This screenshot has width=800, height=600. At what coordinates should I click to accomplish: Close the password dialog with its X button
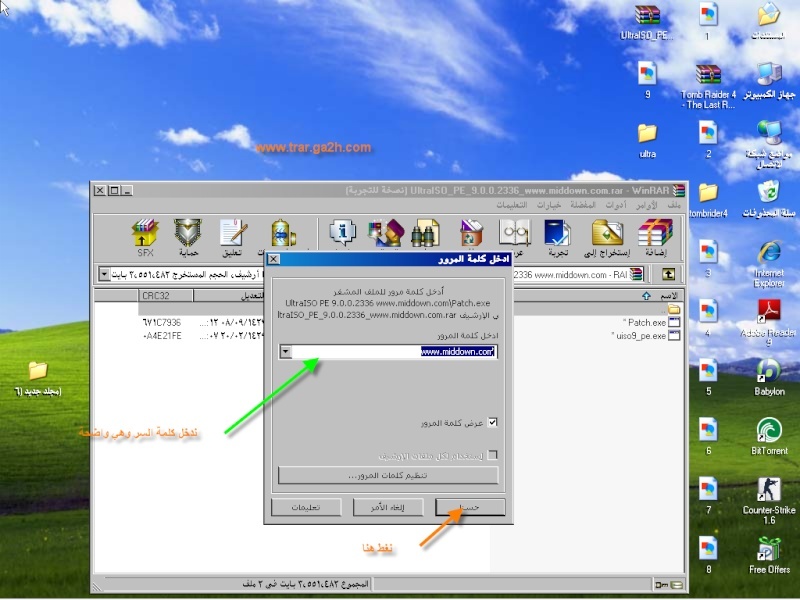[x=273, y=259]
